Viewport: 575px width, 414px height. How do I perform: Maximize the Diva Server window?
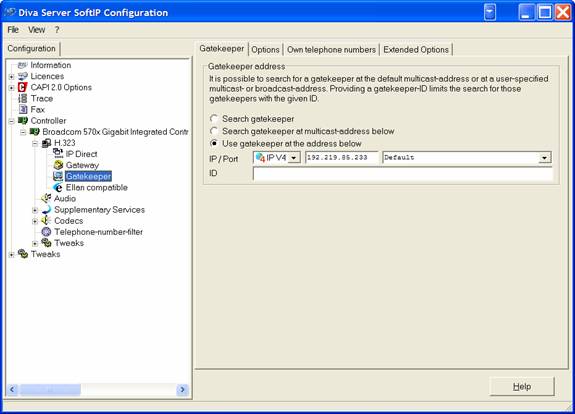(x=545, y=12)
